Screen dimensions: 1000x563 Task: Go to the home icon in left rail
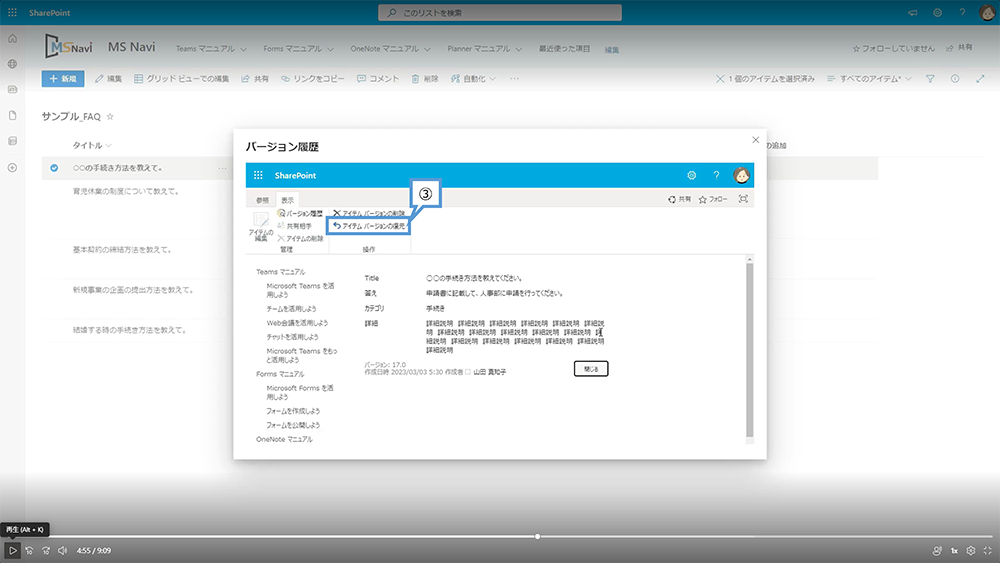(x=12, y=39)
